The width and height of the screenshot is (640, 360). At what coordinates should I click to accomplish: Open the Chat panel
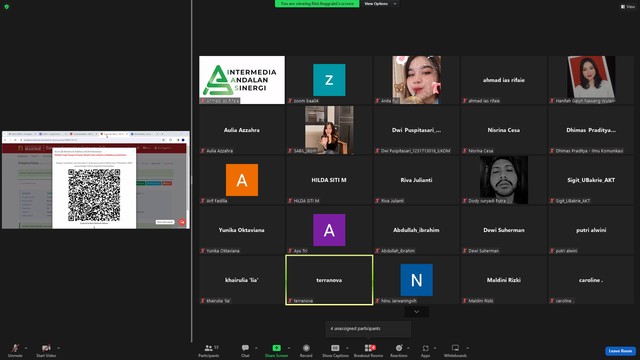point(245,350)
